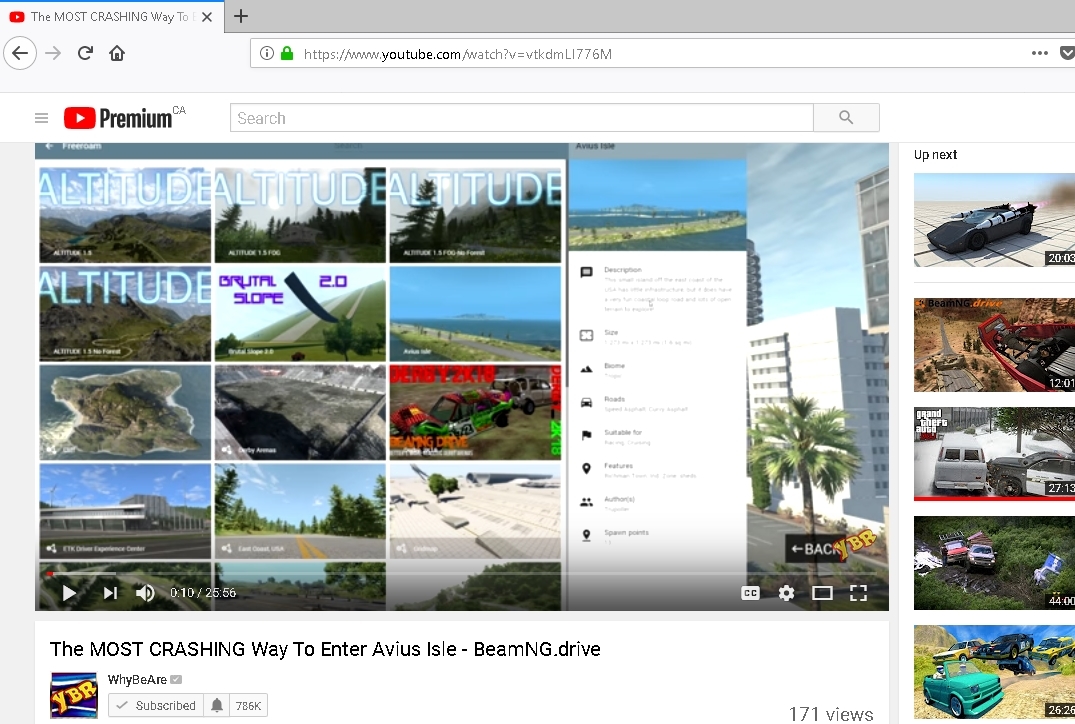The width and height of the screenshot is (1075, 724).
Task: Click the magnifier search button
Action: [x=846, y=118]
